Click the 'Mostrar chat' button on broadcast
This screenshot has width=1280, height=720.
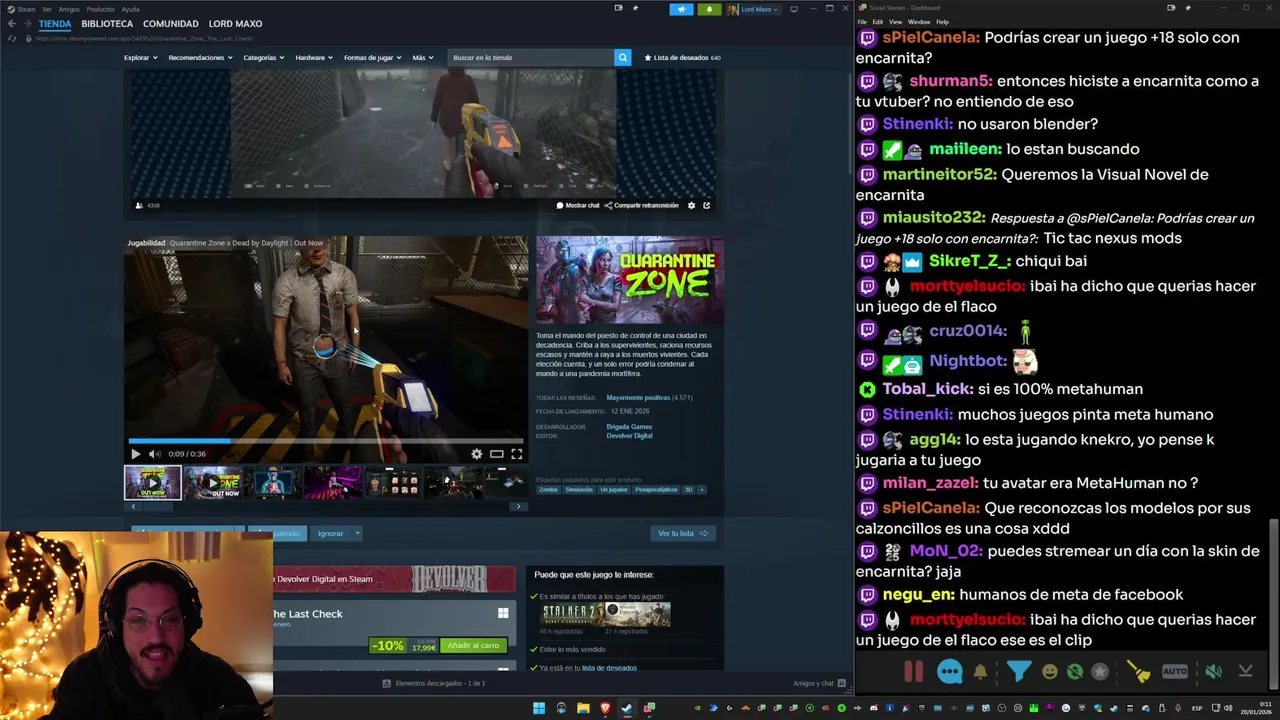coord(578,205)
